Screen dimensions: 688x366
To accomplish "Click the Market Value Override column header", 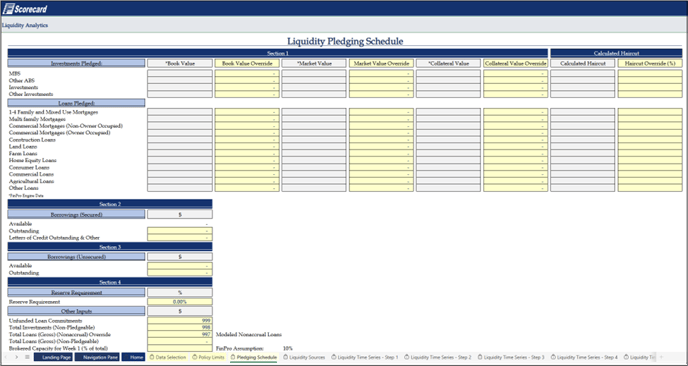I will pos(381,63).
